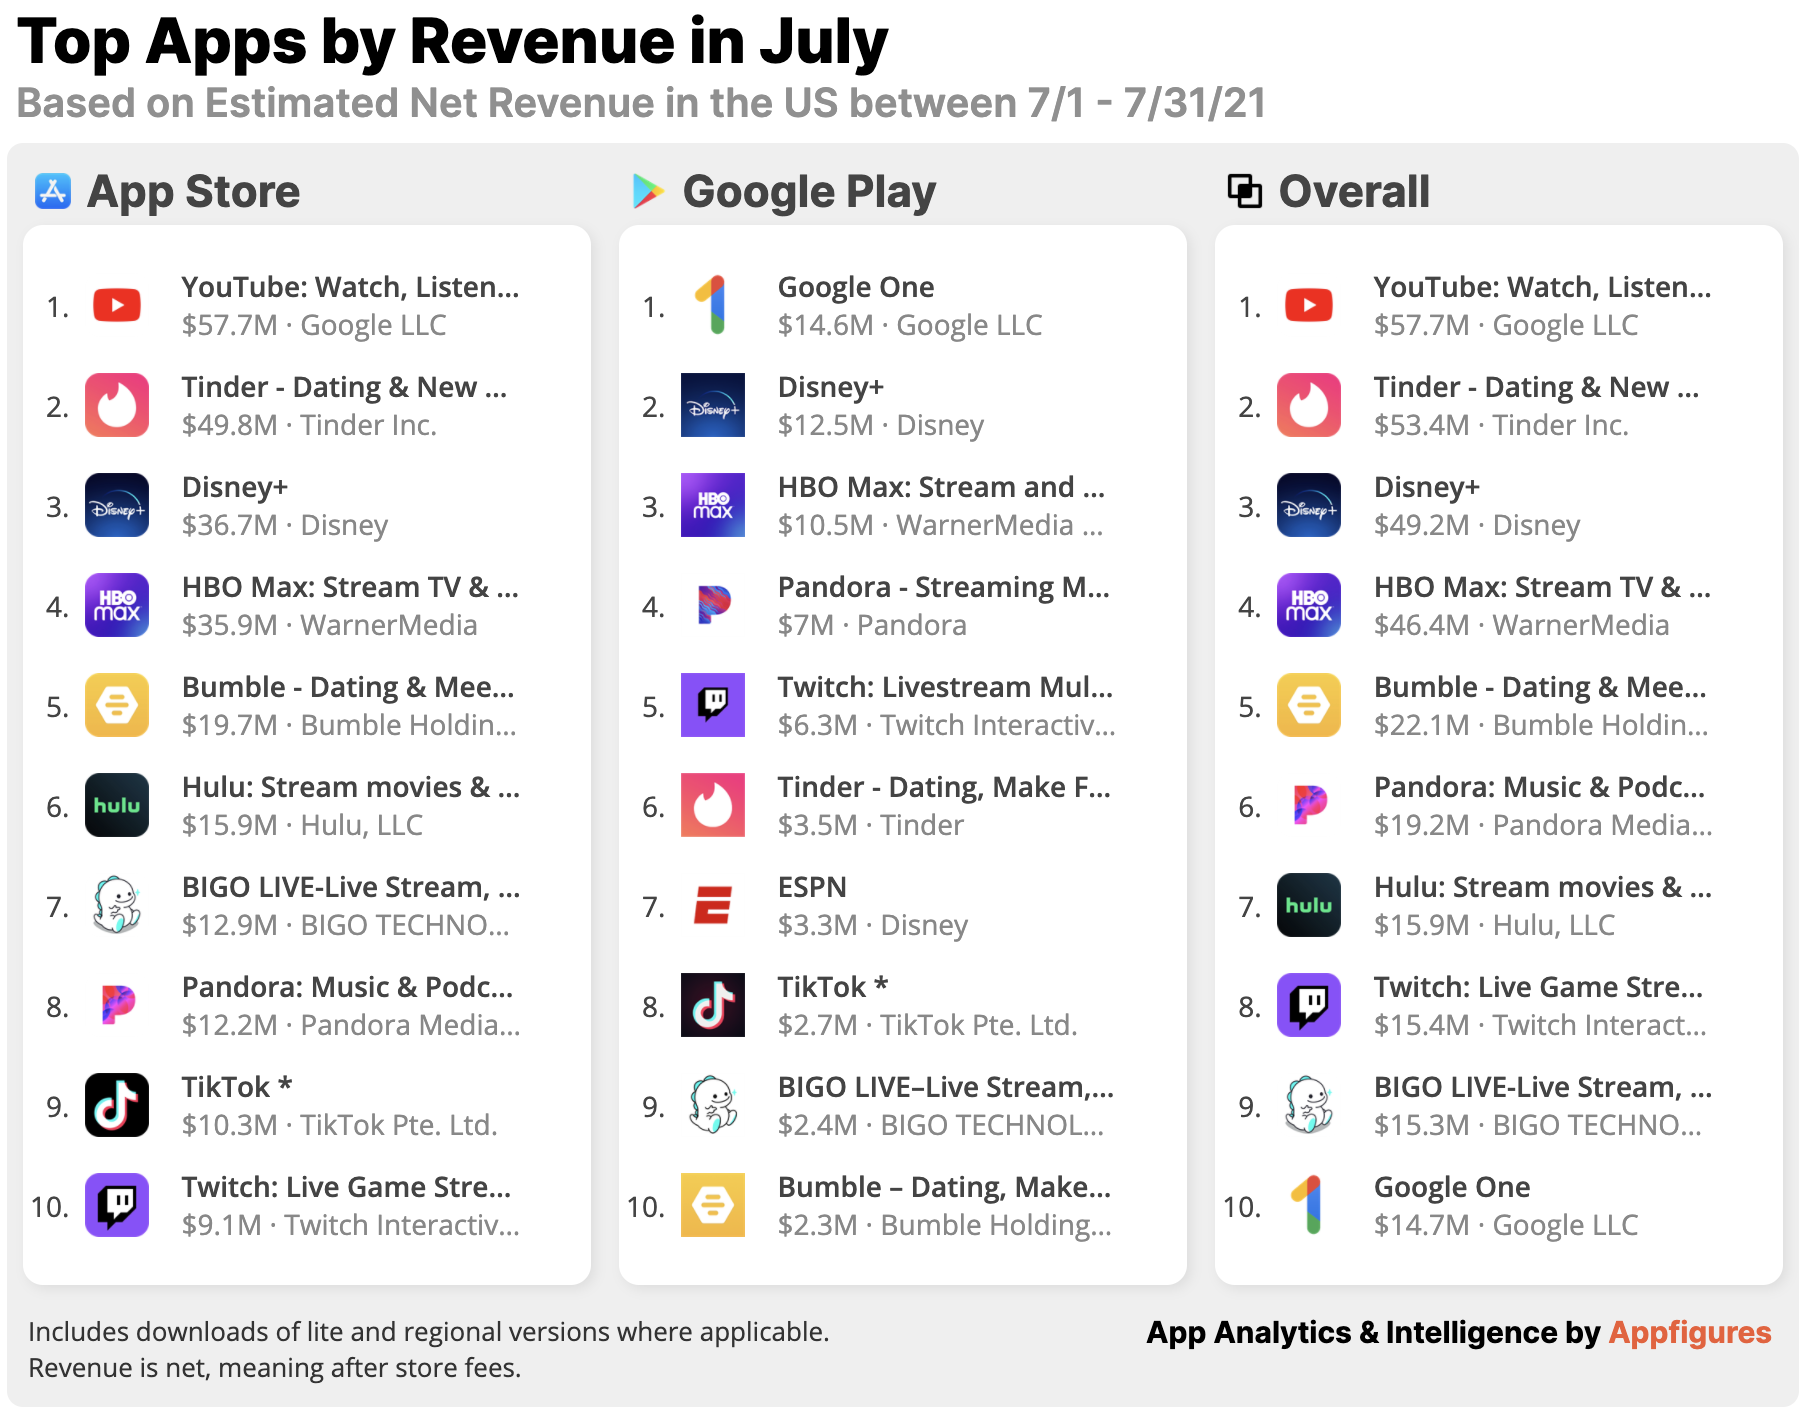Open the Appfigures link at the bottom
The image size is (1810, 1418).
click(x=1690, y=1333)
